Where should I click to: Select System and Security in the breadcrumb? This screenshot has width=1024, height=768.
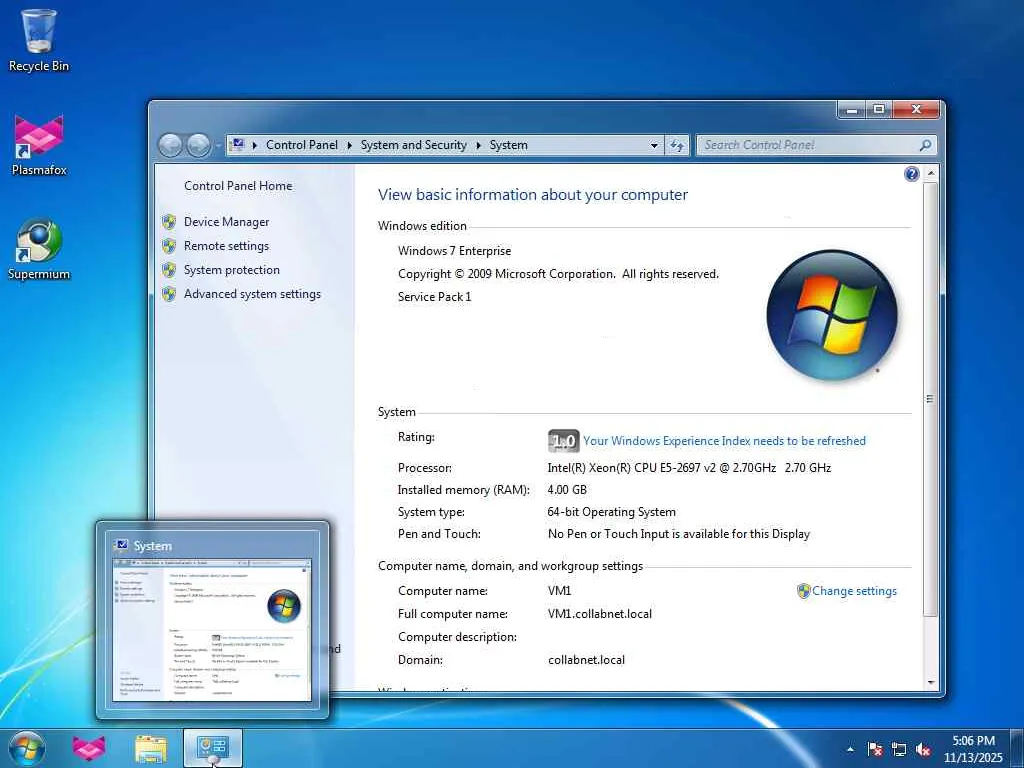point(413,145)
